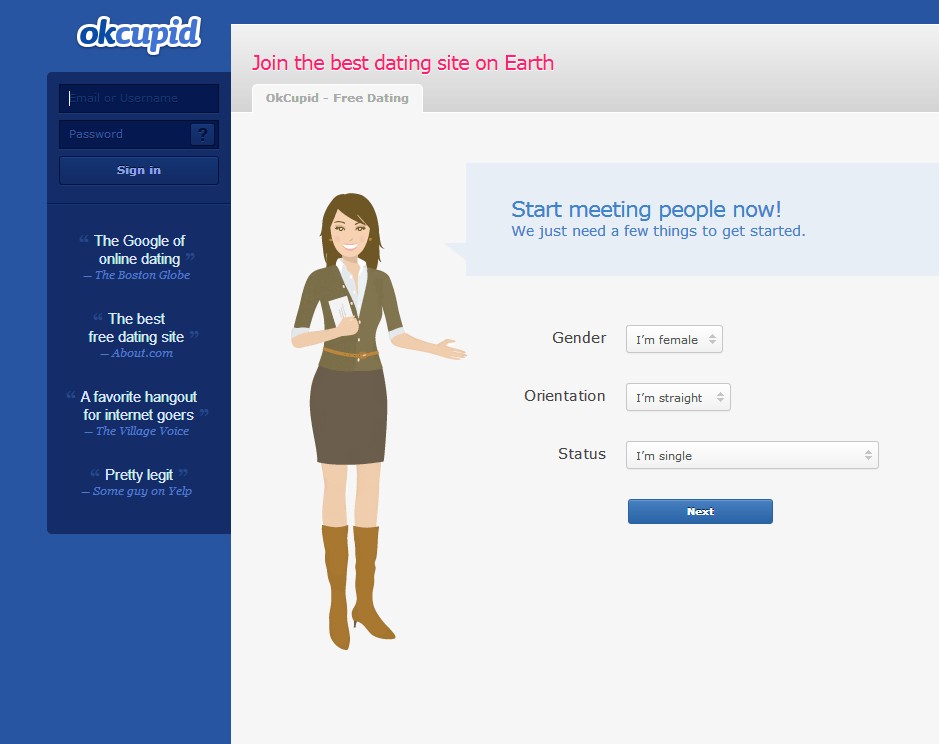Click the OkCupid logo
The height and width of the screenshot is (744, 939).
click(139, 34)
